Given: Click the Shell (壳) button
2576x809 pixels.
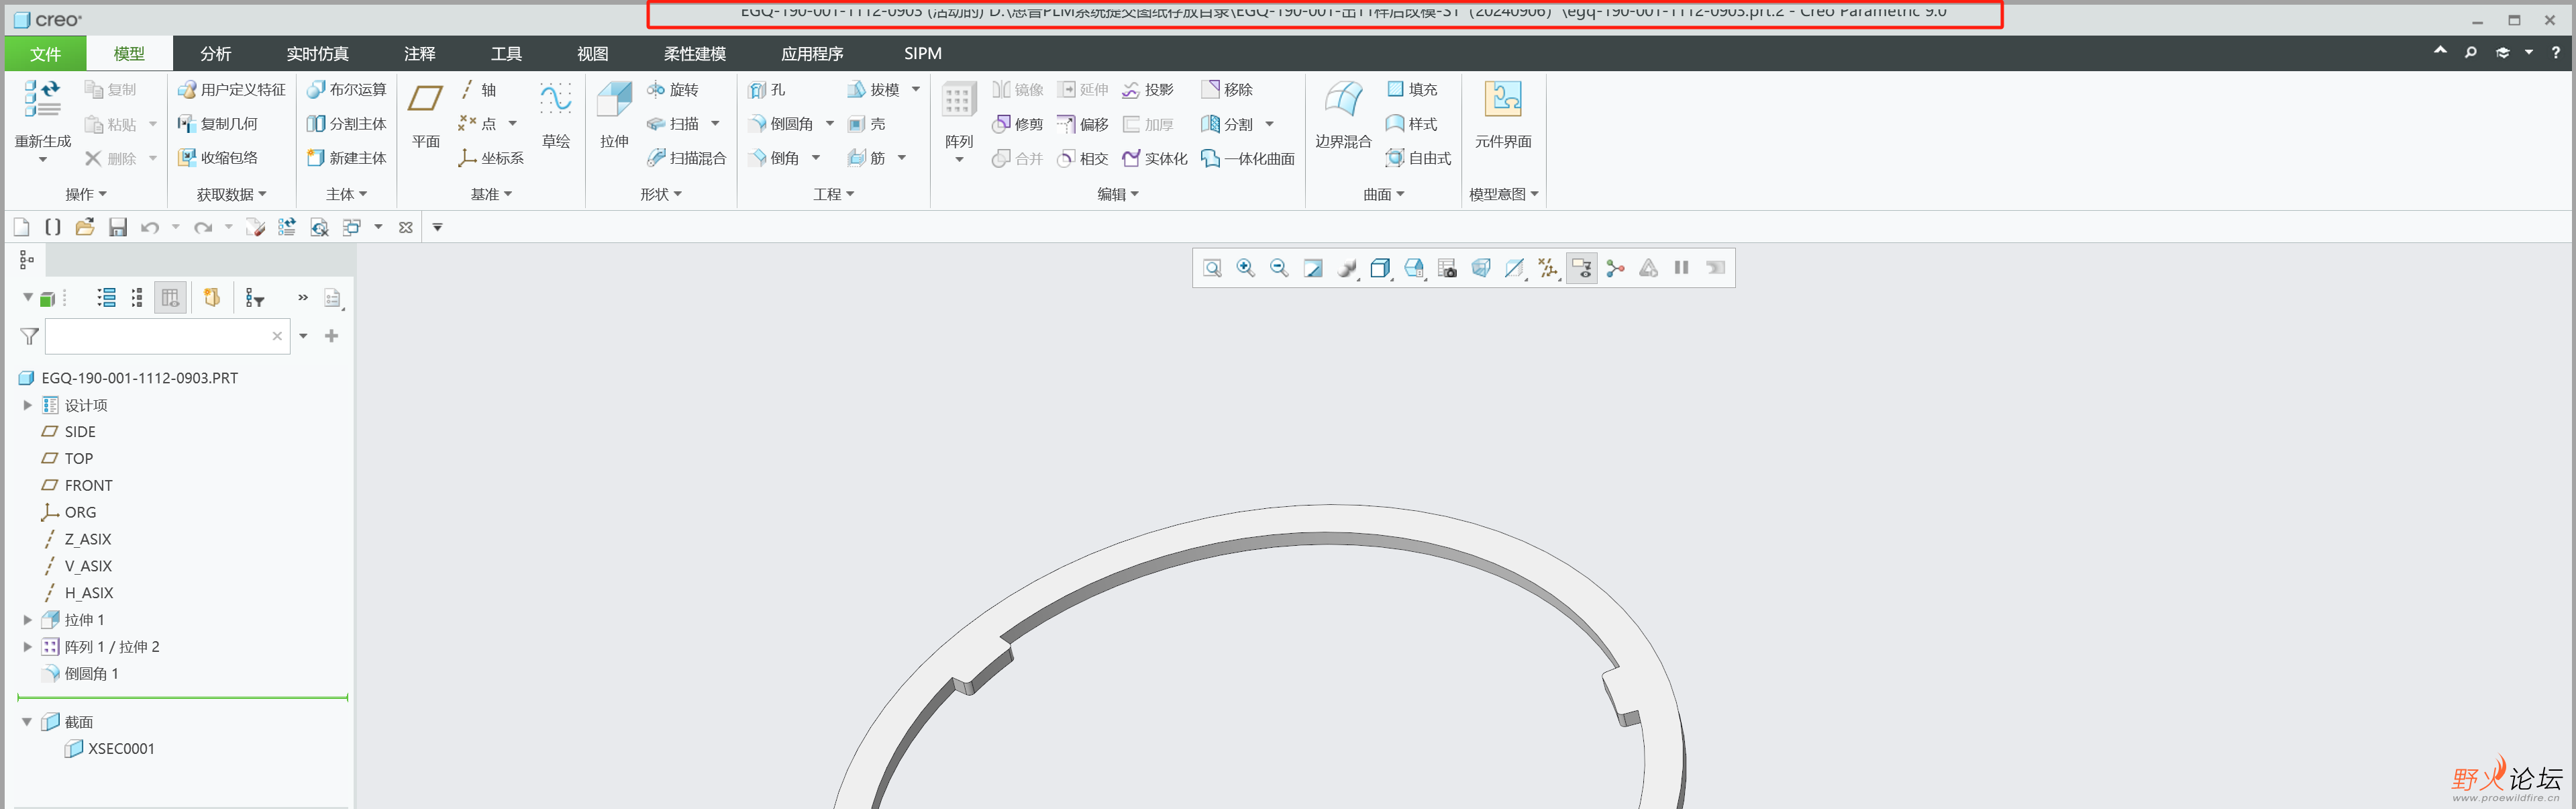Looking at the screenshot, I should (867, 124).
